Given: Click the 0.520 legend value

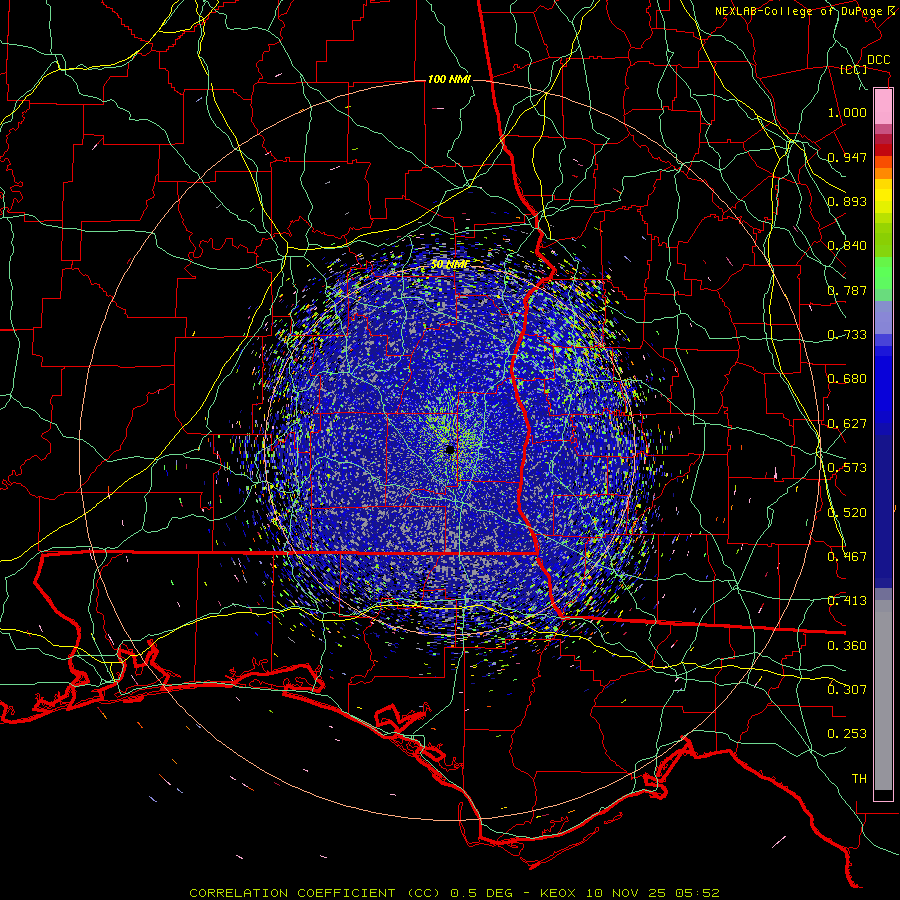Looking at the screenshot, I should (847, 513).
